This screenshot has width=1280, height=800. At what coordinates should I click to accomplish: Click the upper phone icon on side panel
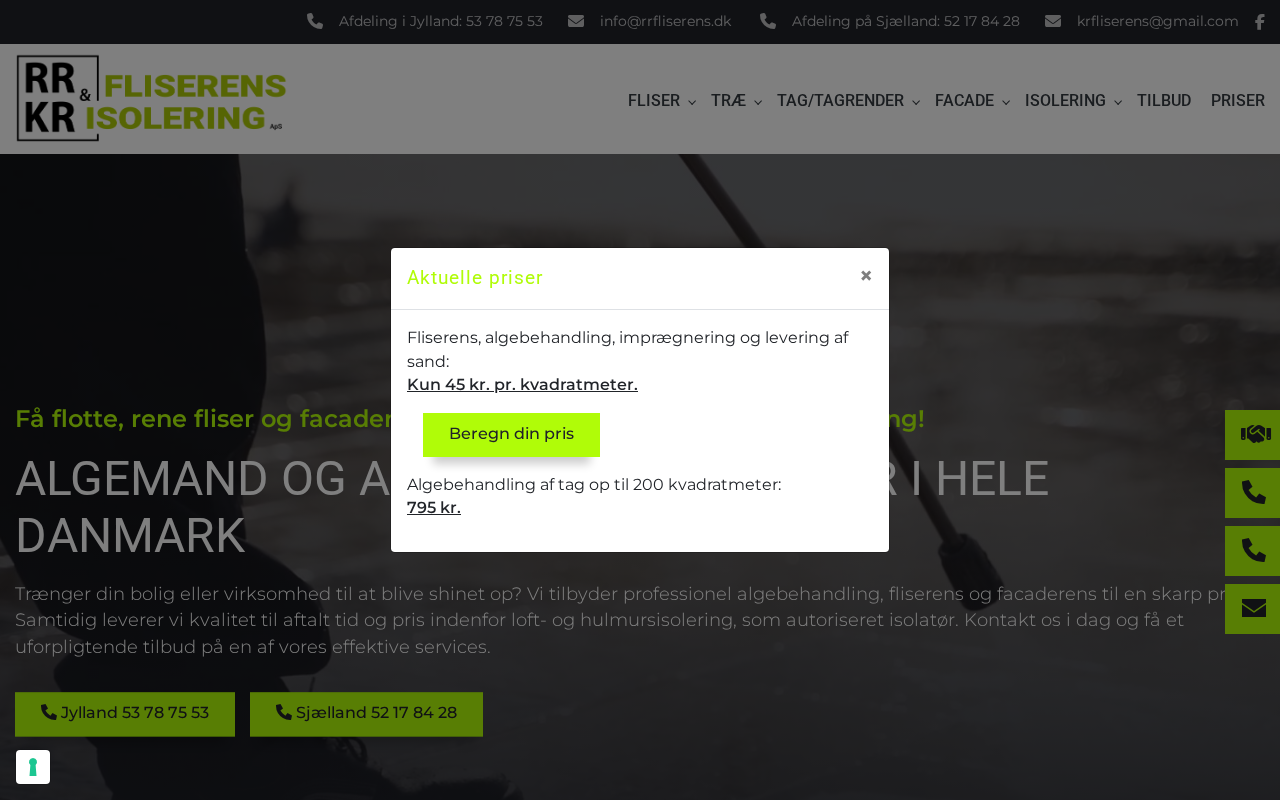(1254, 492)
